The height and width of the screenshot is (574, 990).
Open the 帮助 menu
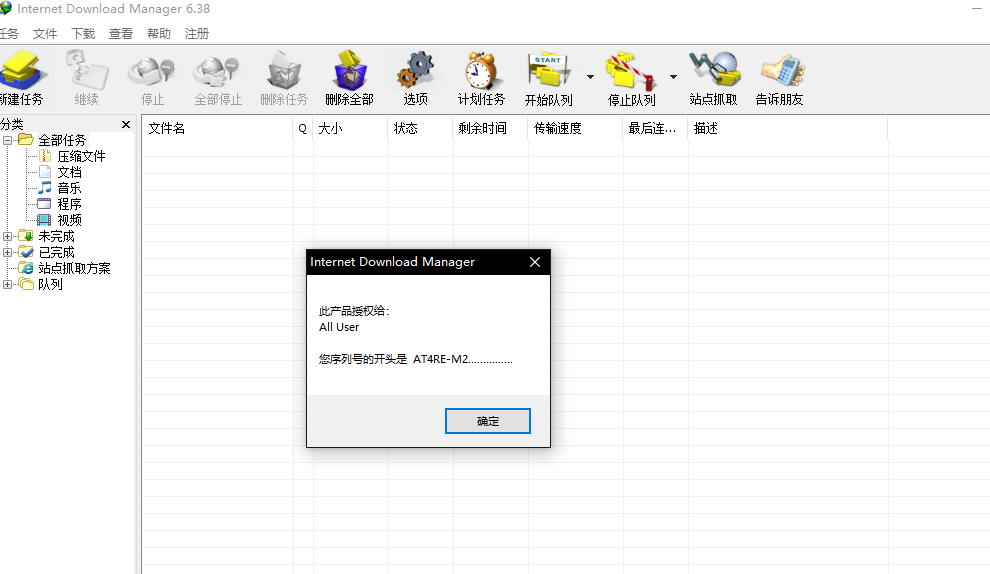(x=158, y=33)
